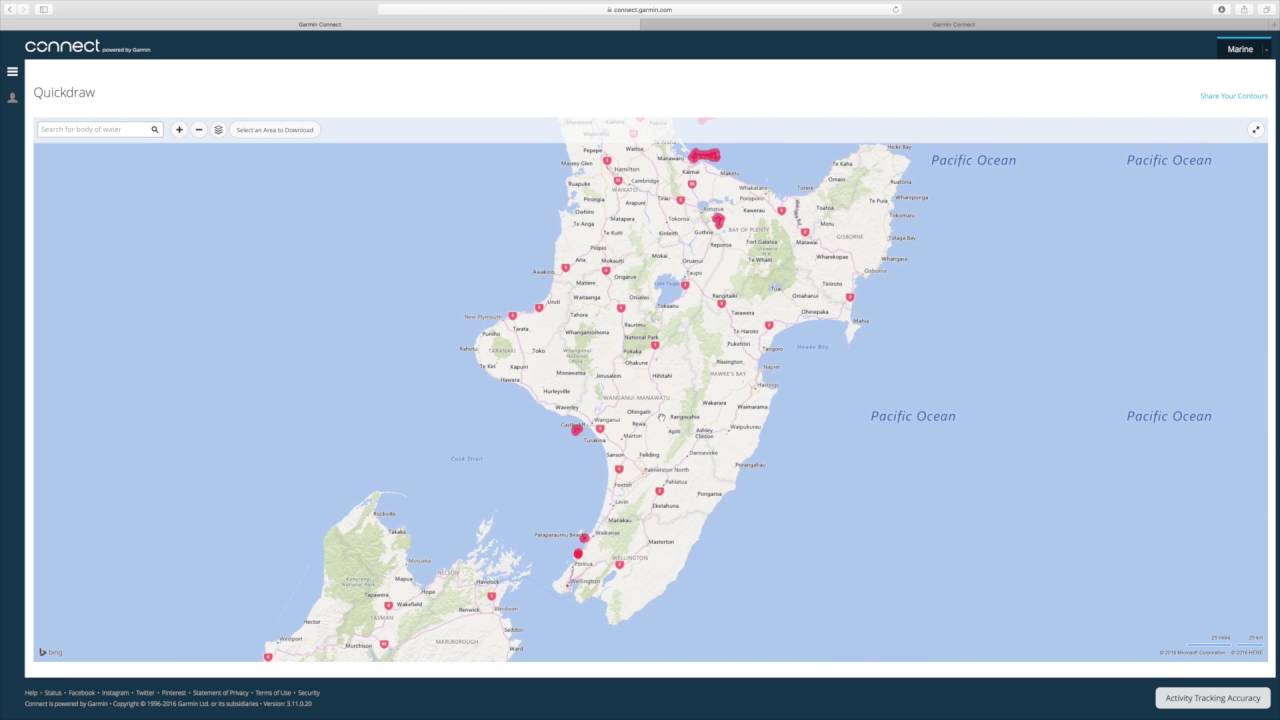This screenshot has height=720, width=1280.
Task: Open Statement of Privacy link
Action: (x=221, y=693)
